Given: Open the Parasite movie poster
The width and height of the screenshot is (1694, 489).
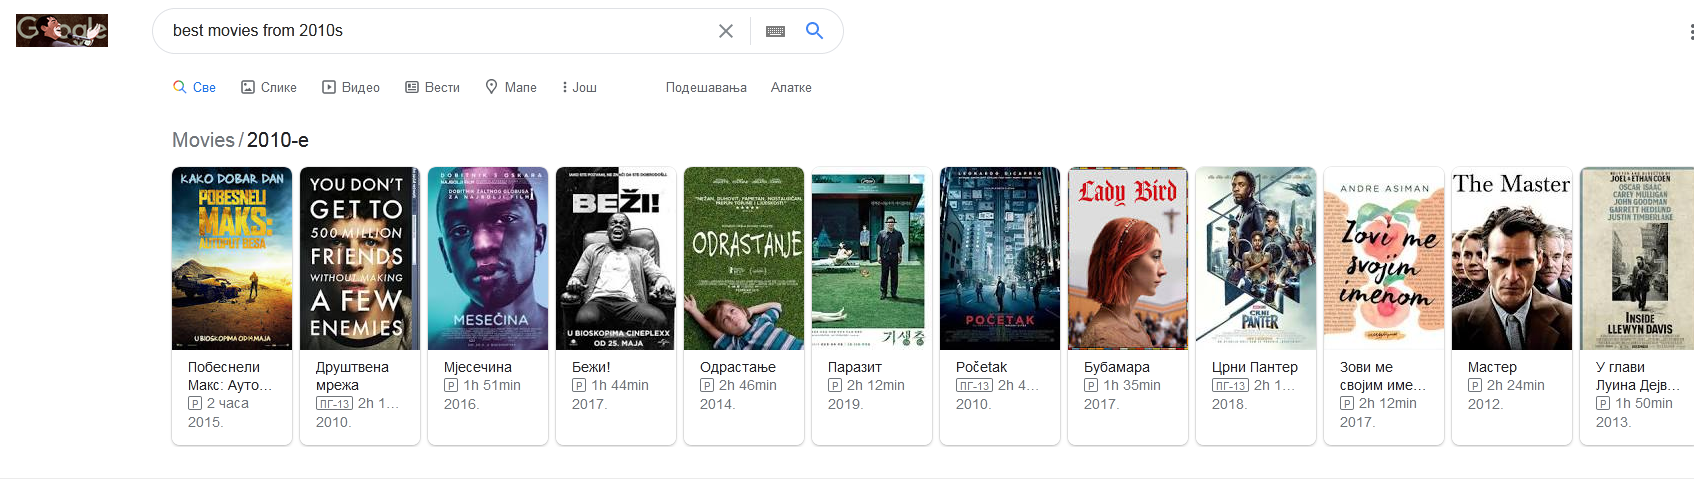Looking at the screenshot, I should pyautogui.click(x=872, y=258).
